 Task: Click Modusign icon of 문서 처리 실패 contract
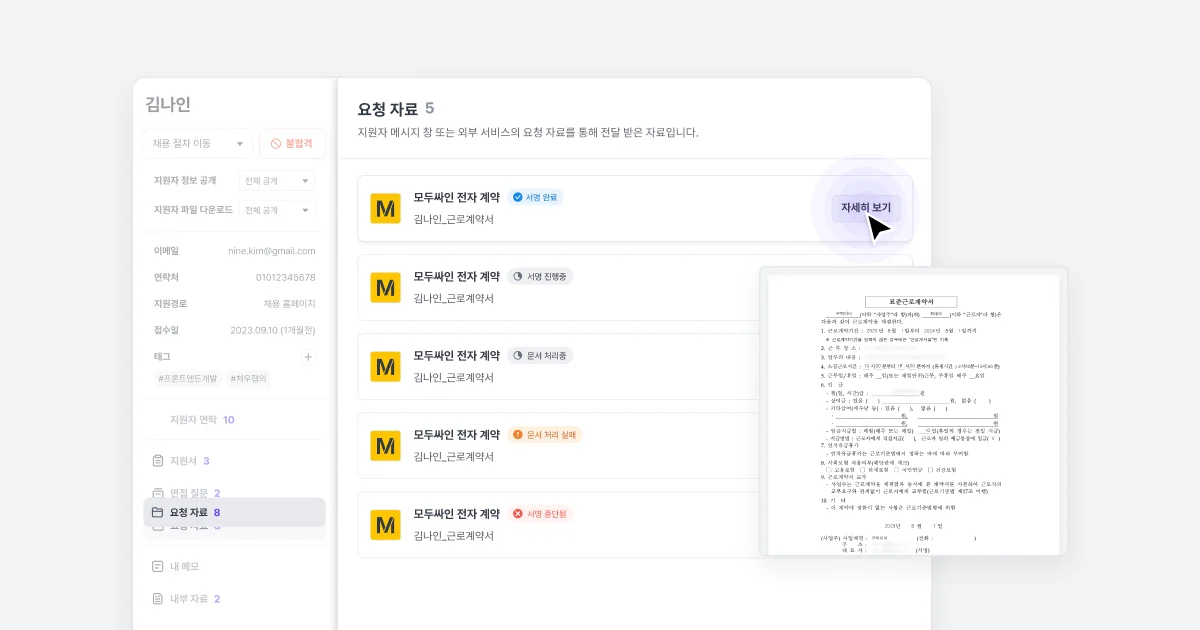pyautogui.click(x=385, y=445)
